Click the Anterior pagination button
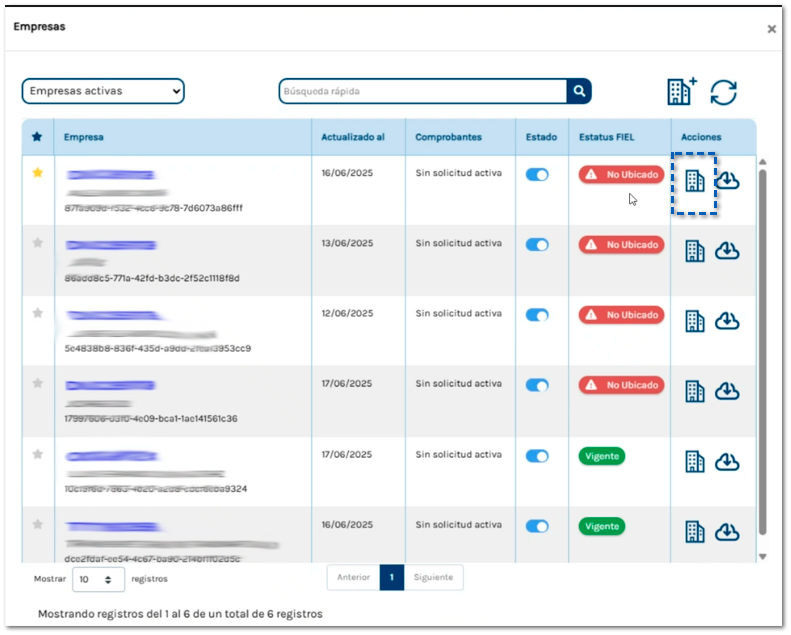This screenshot has width=791, height=635. point(353,577)
